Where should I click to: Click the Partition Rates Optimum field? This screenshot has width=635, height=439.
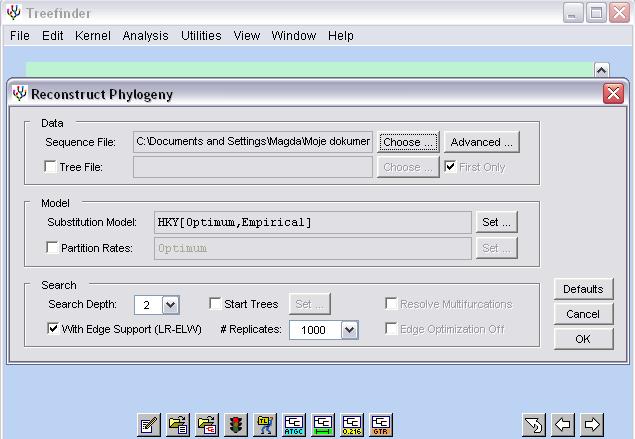(x=313, y=248)
